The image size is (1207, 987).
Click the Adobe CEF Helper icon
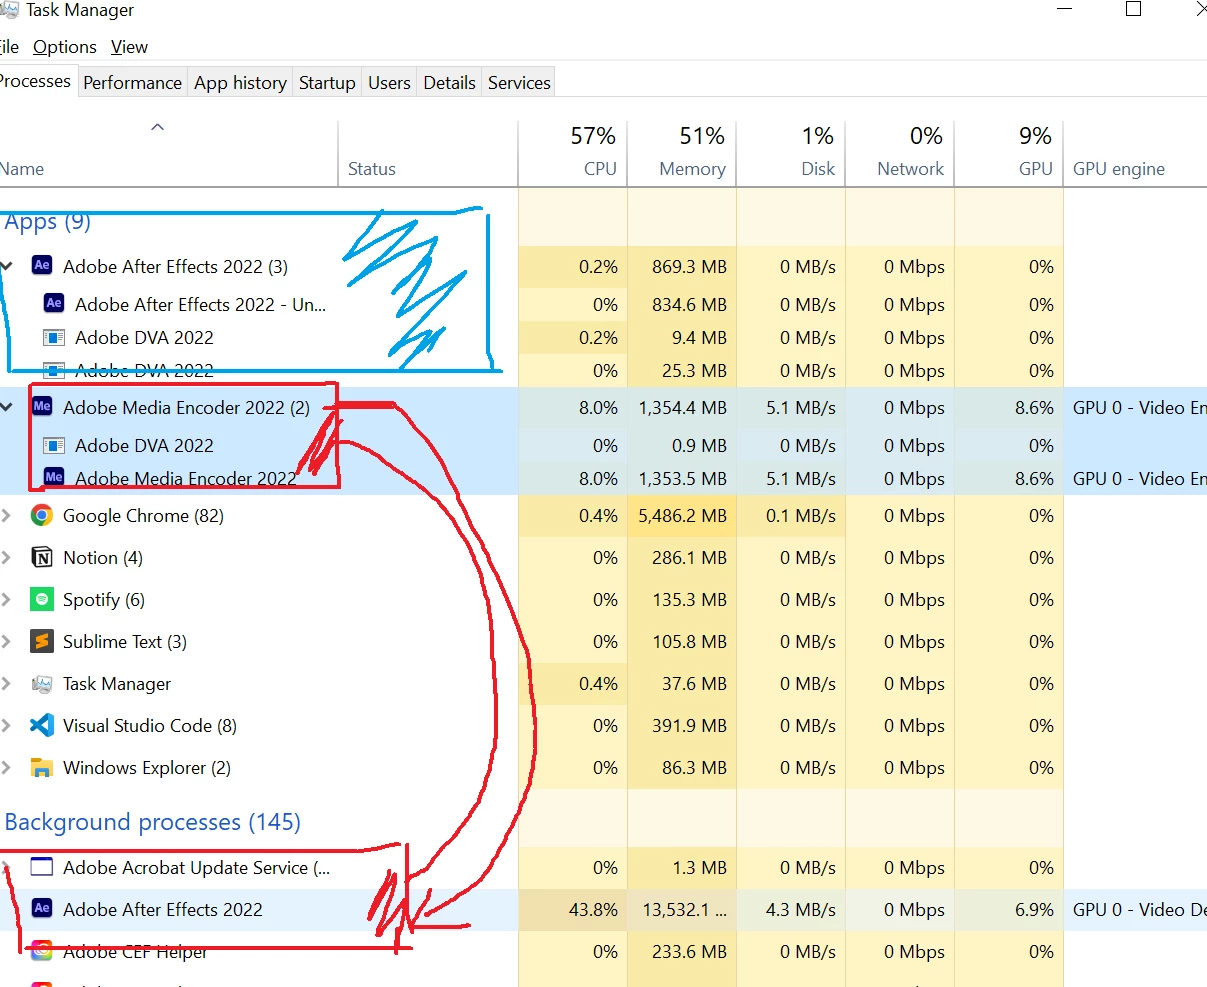tap(42, 950)
